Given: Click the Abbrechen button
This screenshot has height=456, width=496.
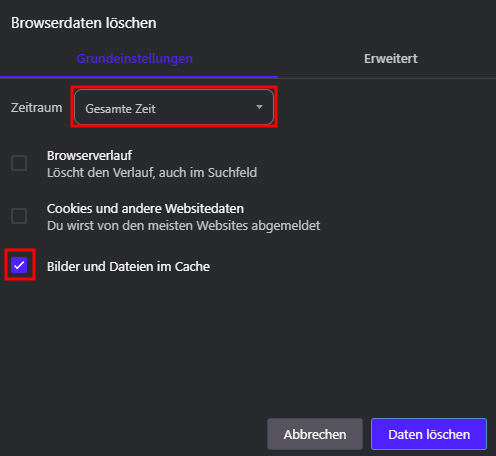Looking at the screenshot, I should pos(315,434).
